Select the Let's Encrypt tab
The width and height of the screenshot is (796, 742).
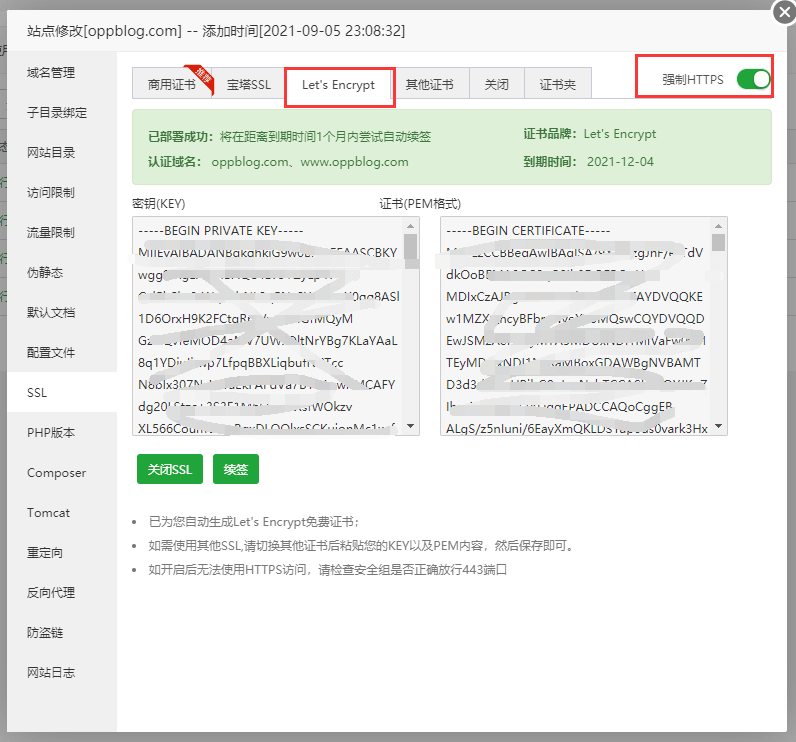pos(339,85)
